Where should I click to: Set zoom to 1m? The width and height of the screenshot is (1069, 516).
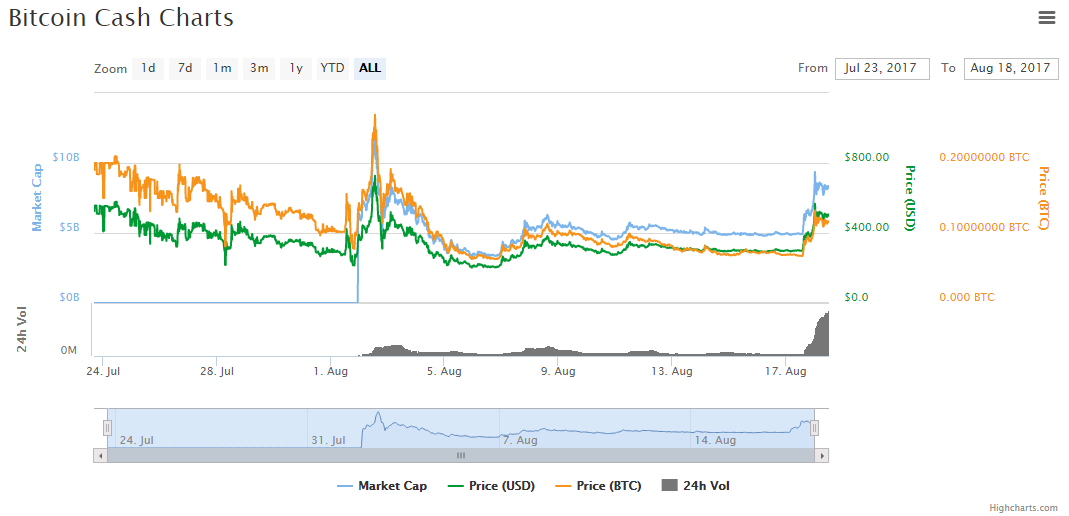(x=222, y=68)
